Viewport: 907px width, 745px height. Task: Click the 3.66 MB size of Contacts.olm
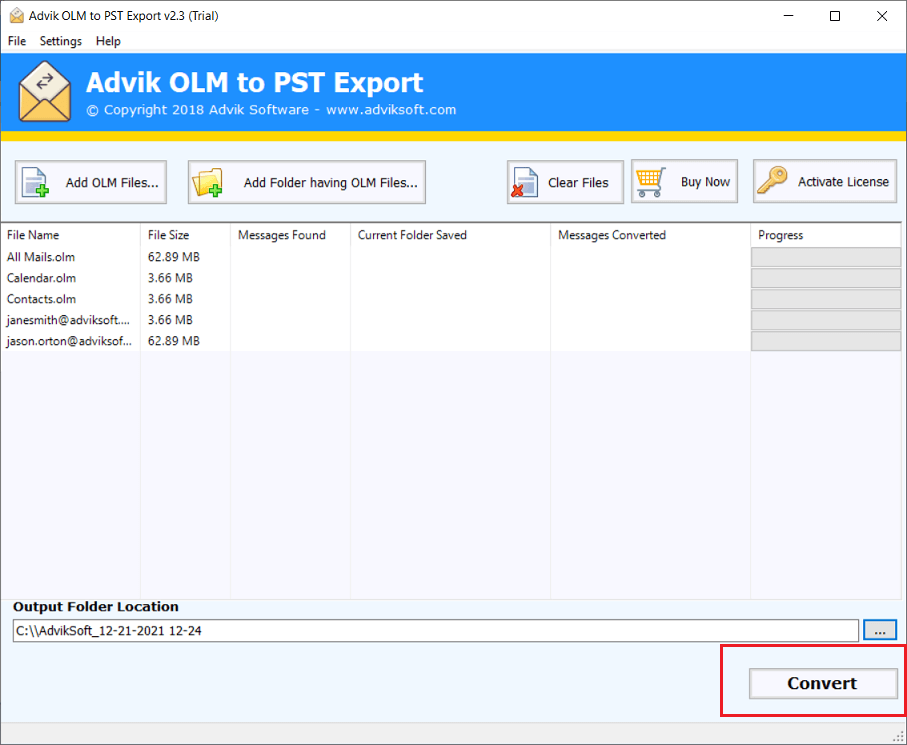click(170, 299)
